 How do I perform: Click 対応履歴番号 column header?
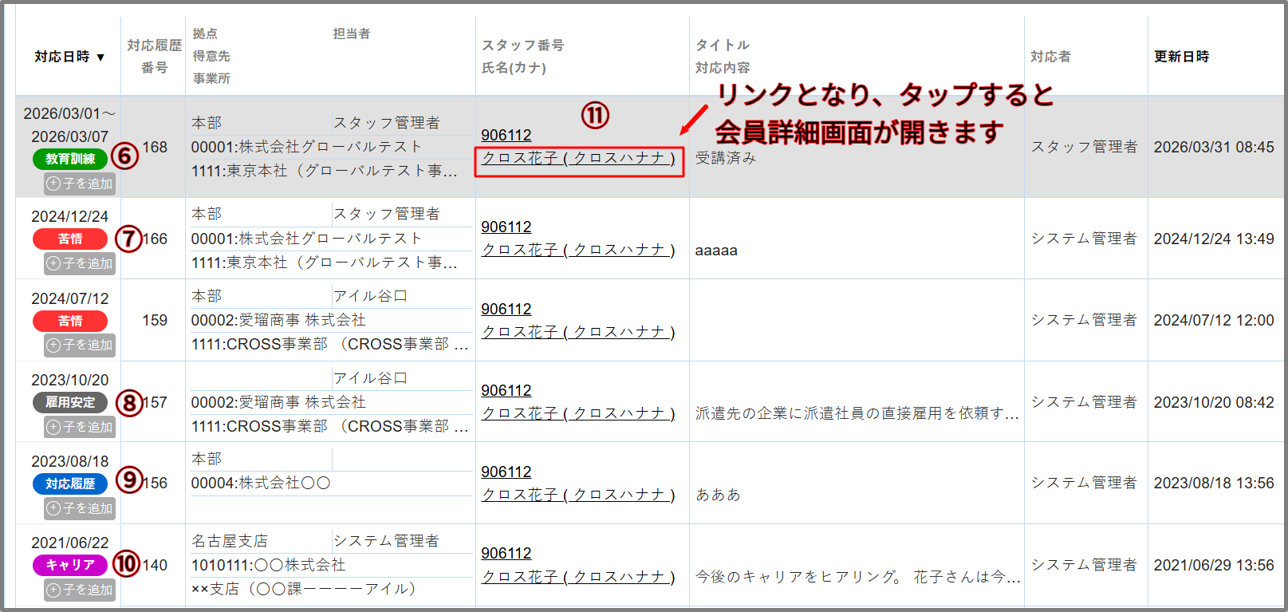pyautogui.click(x=154, y=56)
